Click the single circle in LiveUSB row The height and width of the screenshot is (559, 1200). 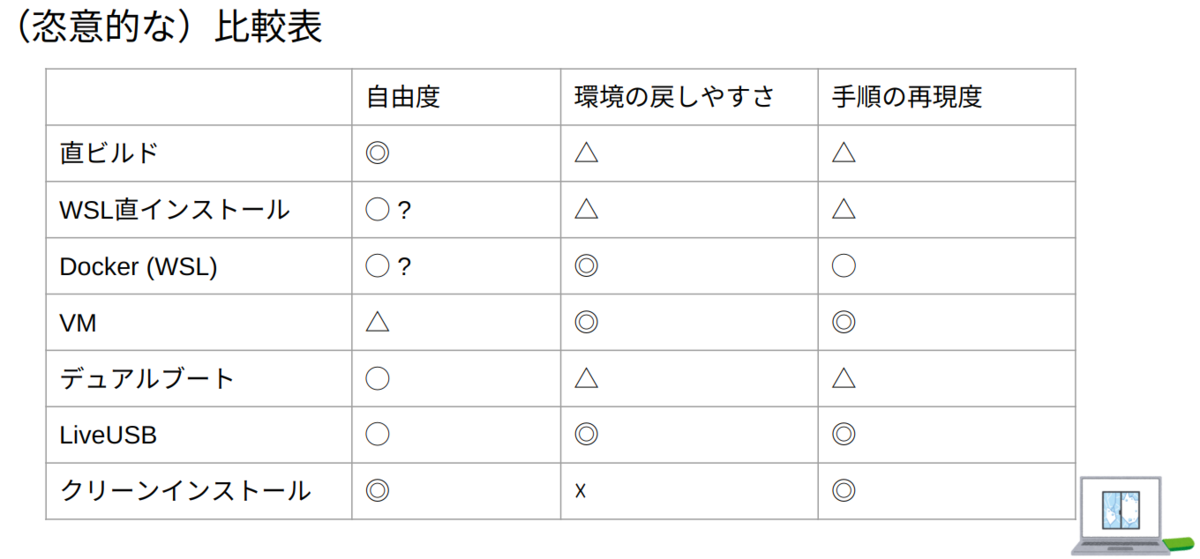pyautogui.click(x=377, y=434)
